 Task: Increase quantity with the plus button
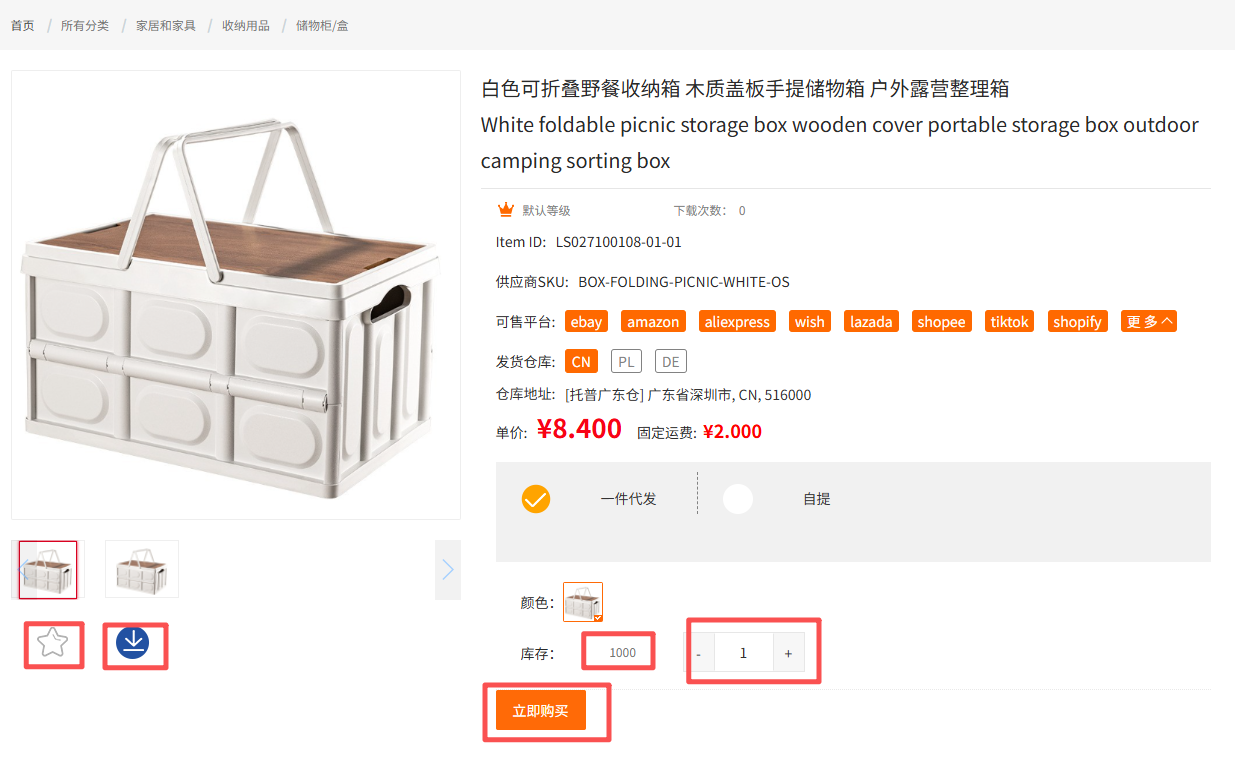click(x=788, y=653)
